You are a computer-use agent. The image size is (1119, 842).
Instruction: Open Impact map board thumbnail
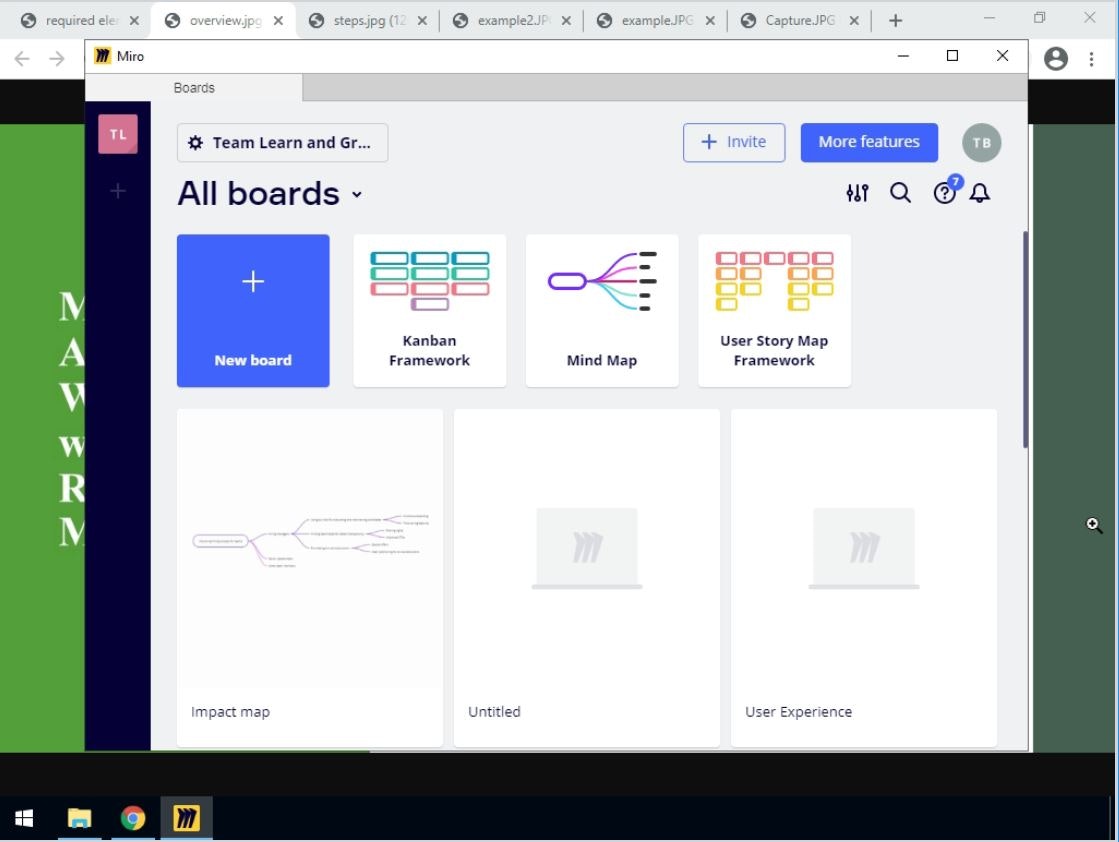tap(310, 549)
